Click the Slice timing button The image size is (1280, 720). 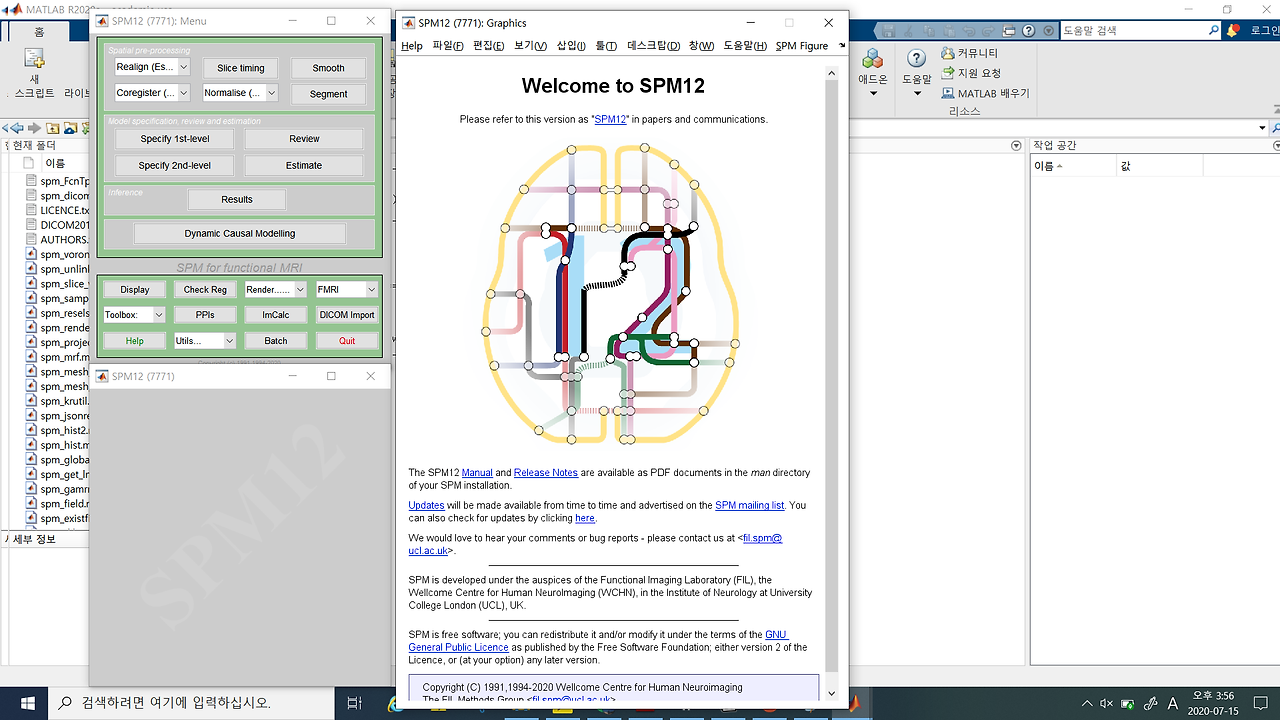tap(240, 68)
